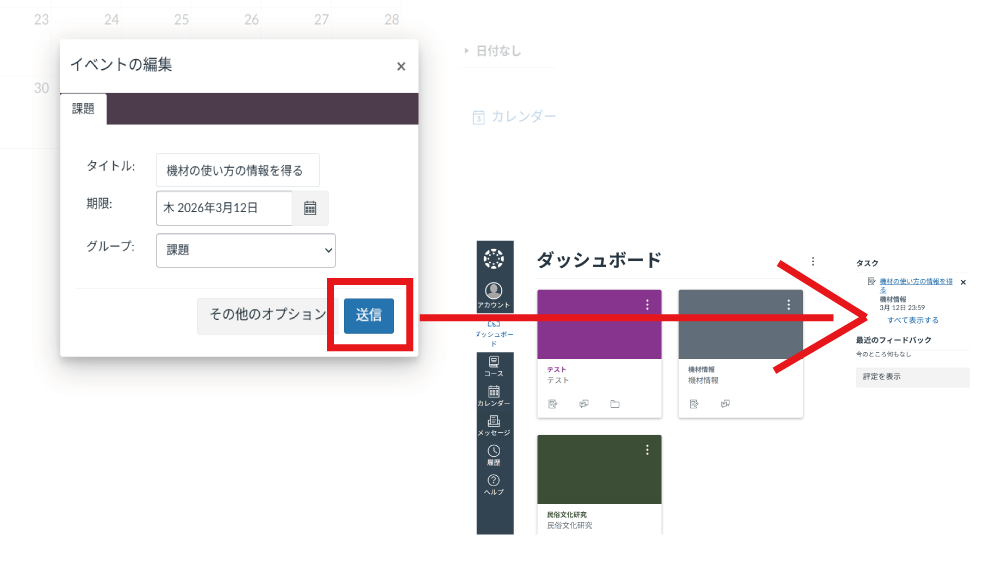Open the date picker beside 期限 field
This screenshot has height=582, width=1000.
(311, 208)
